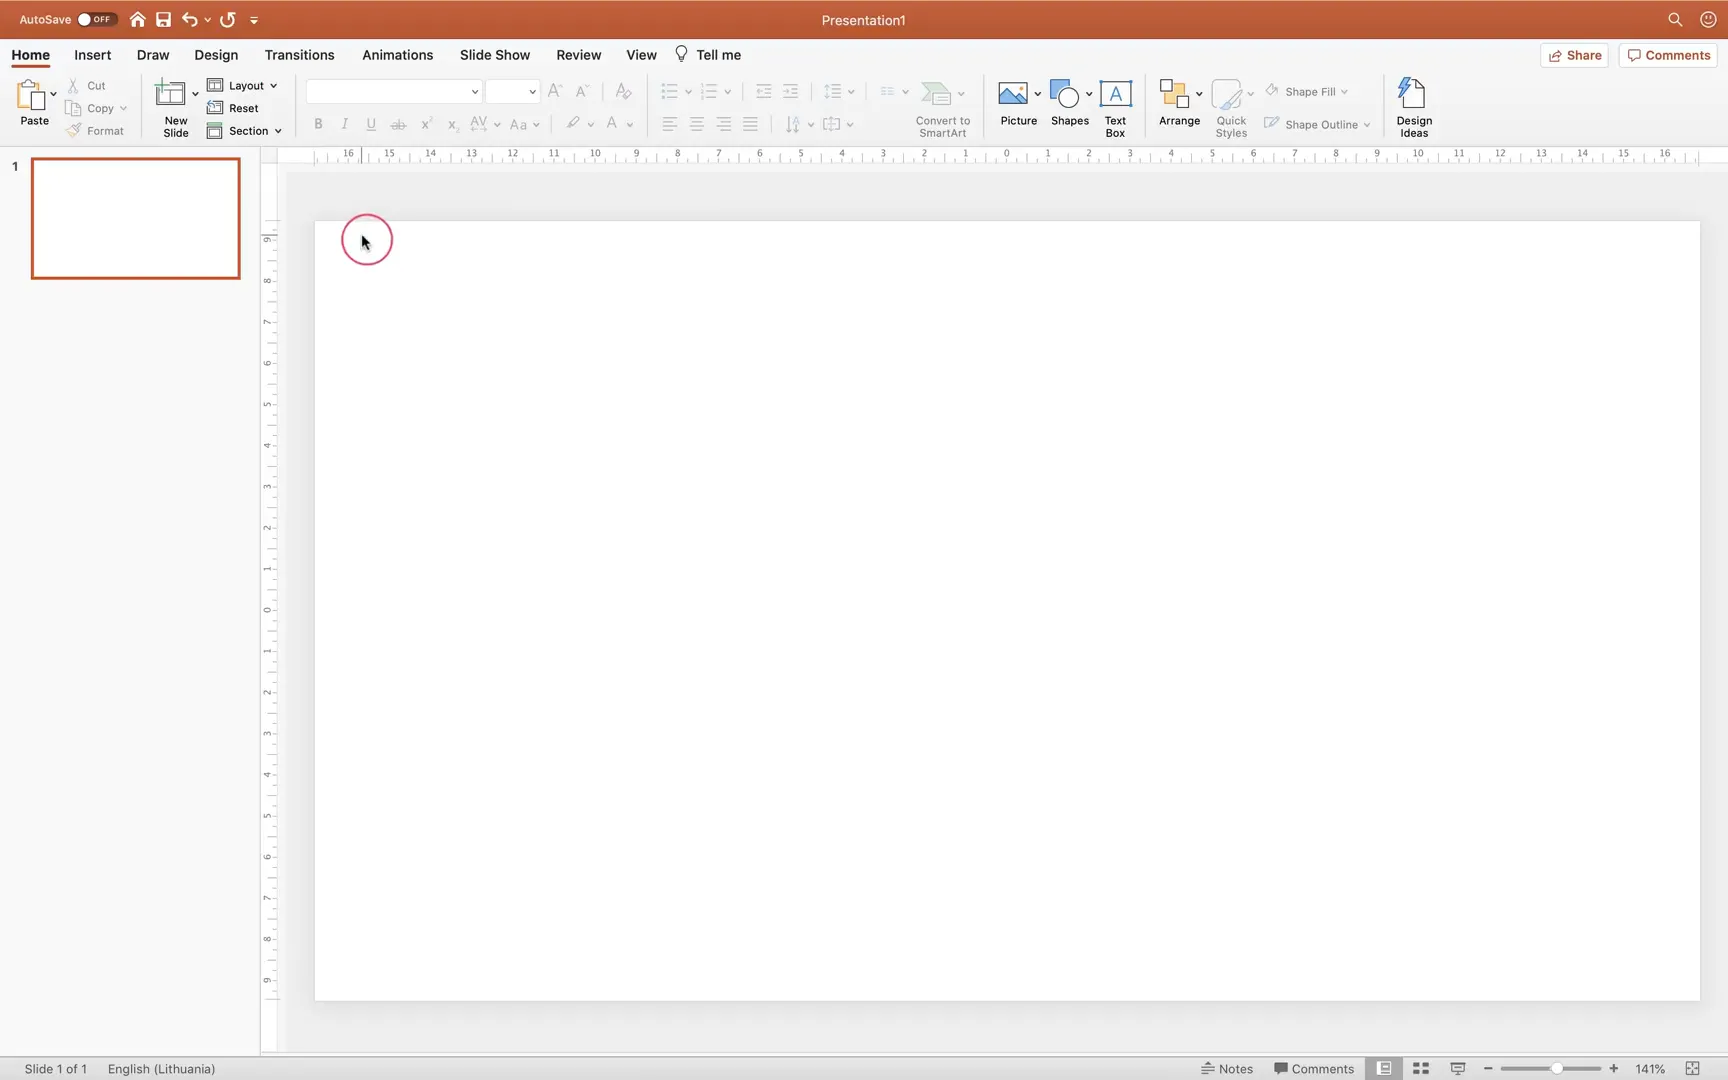Click the Copy button
Screen dimensions: 1728x1080
(90, 108)
